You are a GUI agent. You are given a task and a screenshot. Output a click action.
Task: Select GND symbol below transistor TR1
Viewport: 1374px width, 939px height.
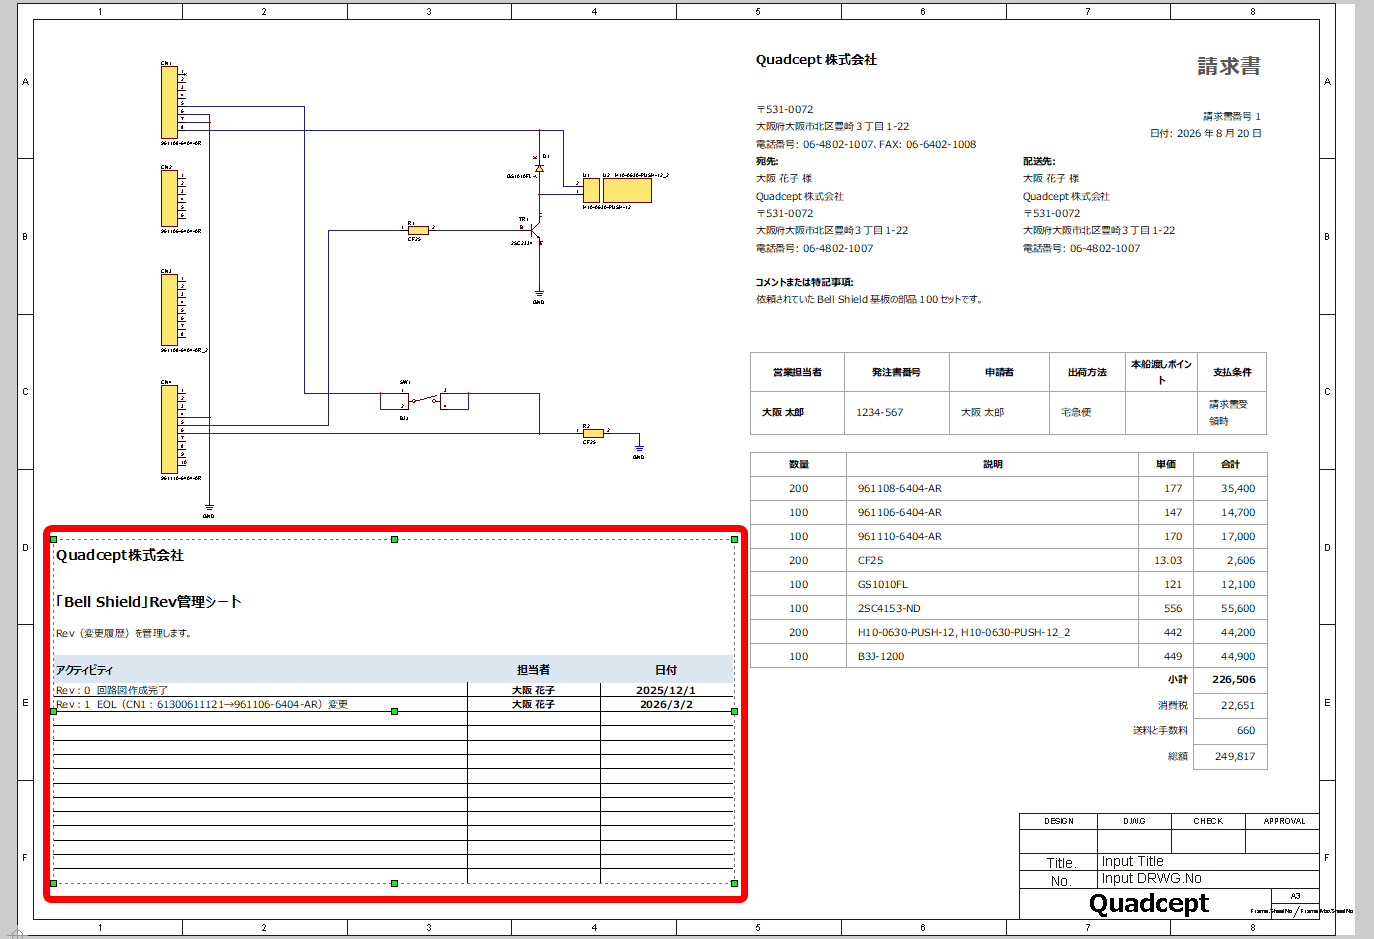[539, 296]
